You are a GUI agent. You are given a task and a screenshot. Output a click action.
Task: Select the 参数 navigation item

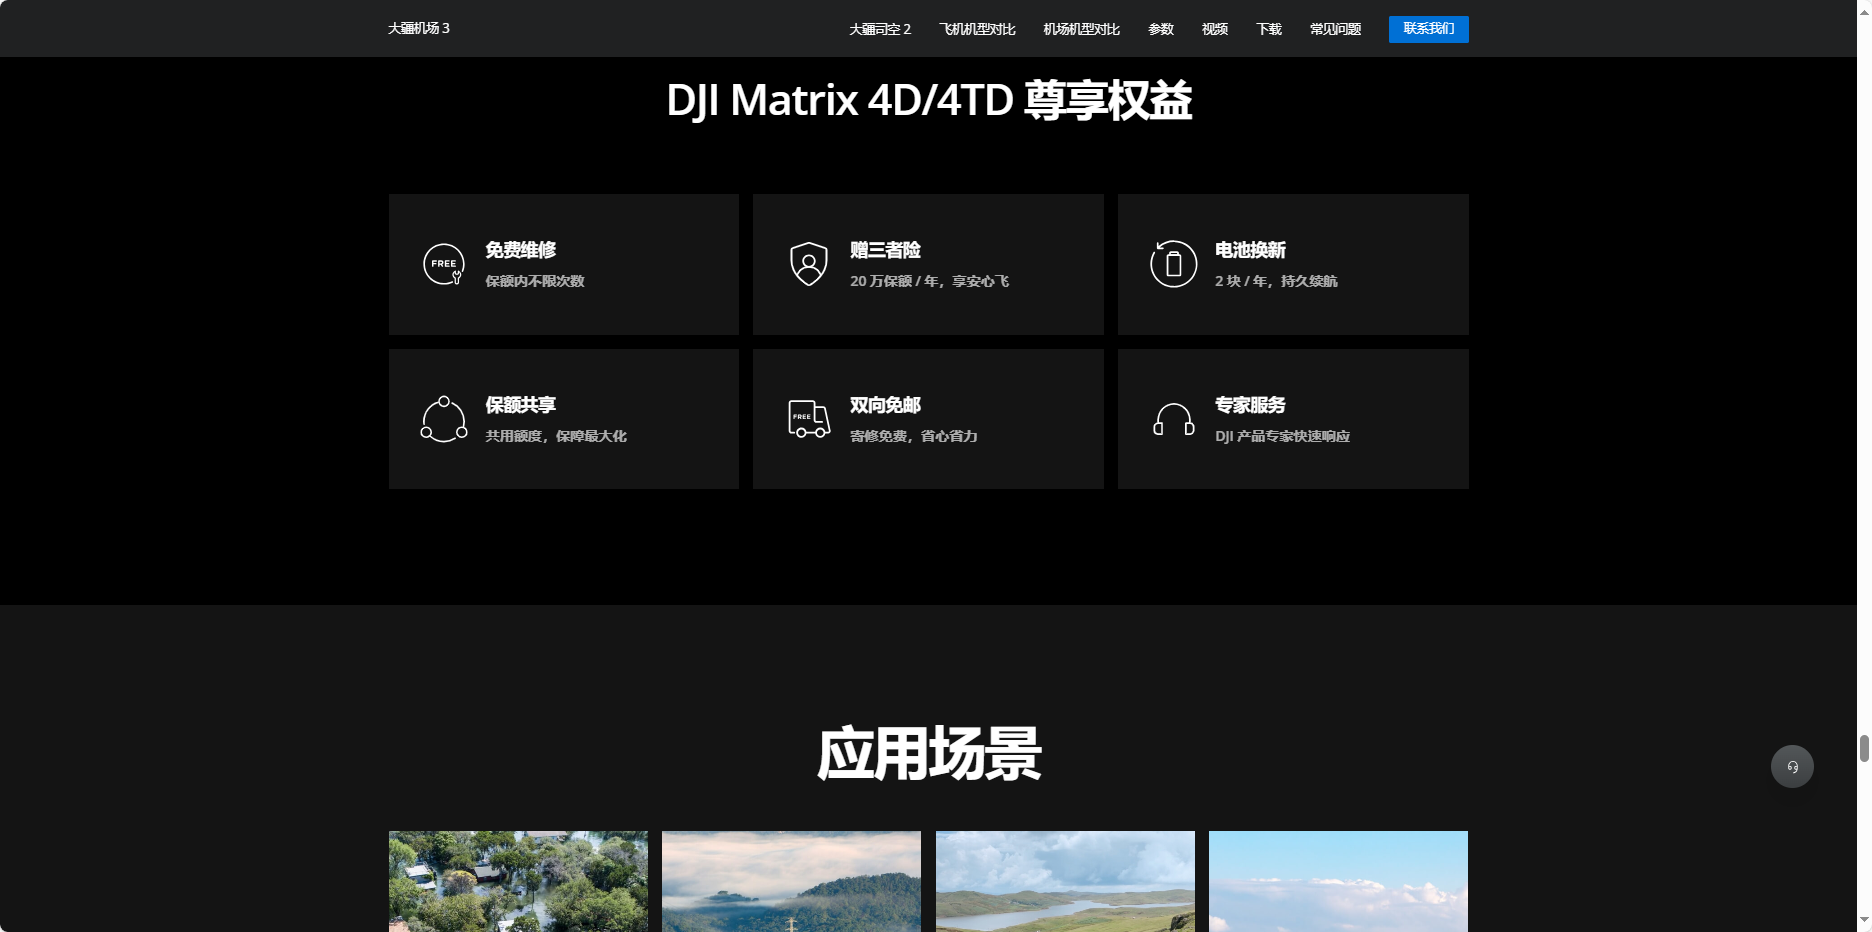(1160, 29)
